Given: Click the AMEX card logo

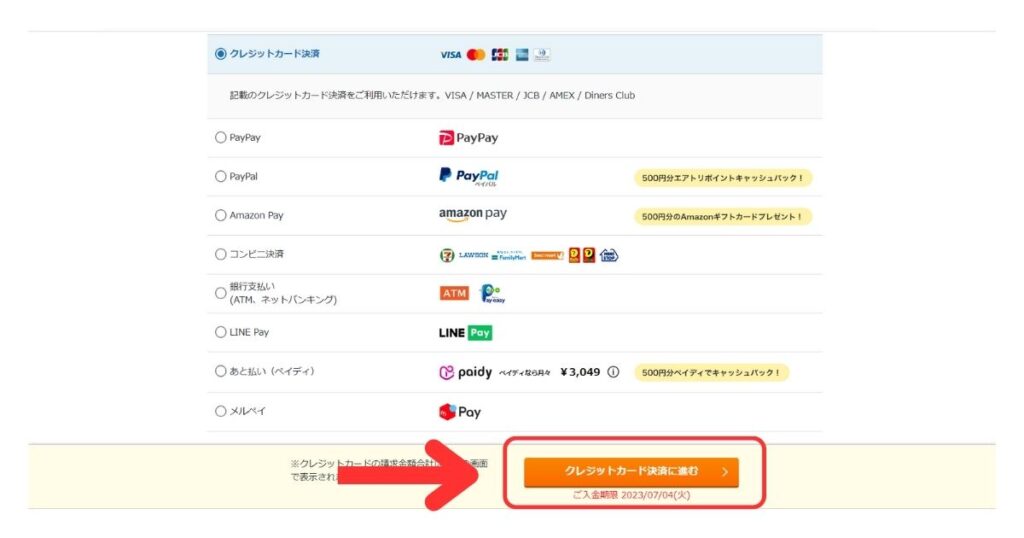Looking at the screenshot, I should coord(522,55).
